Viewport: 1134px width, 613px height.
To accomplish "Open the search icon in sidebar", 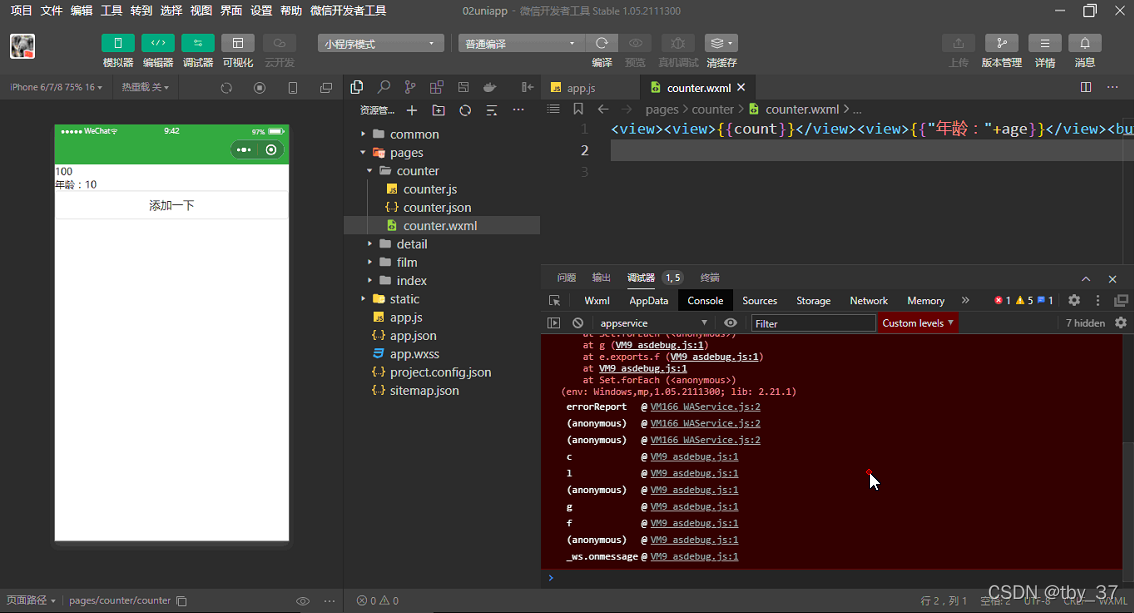I will (383, 87).
